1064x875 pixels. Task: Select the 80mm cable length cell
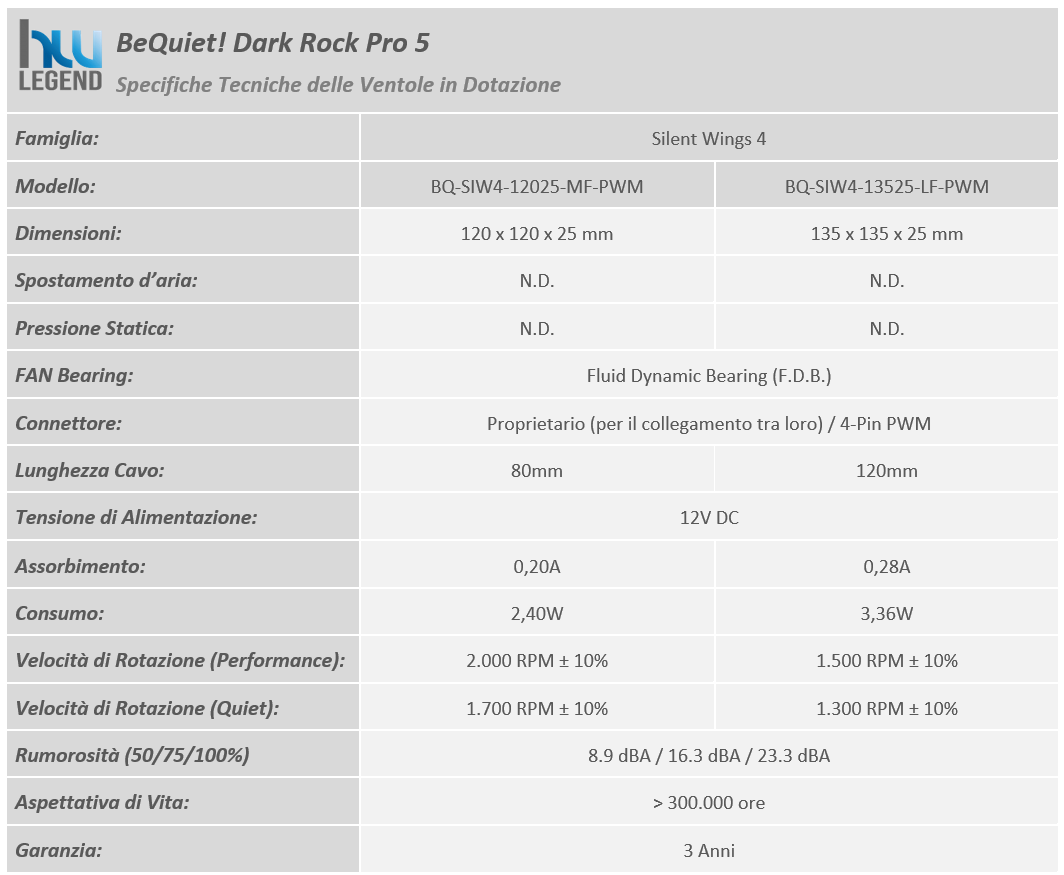(537, 470)
